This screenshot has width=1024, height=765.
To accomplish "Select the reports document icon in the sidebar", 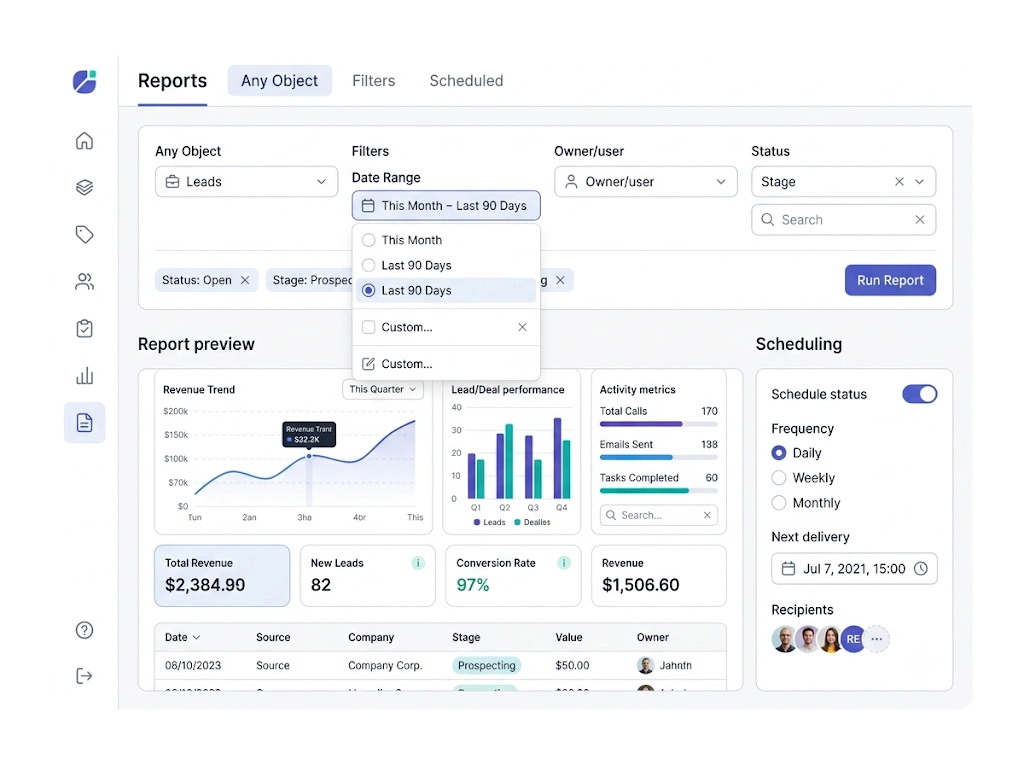I will pyautogui.click(x=84, y=423).
